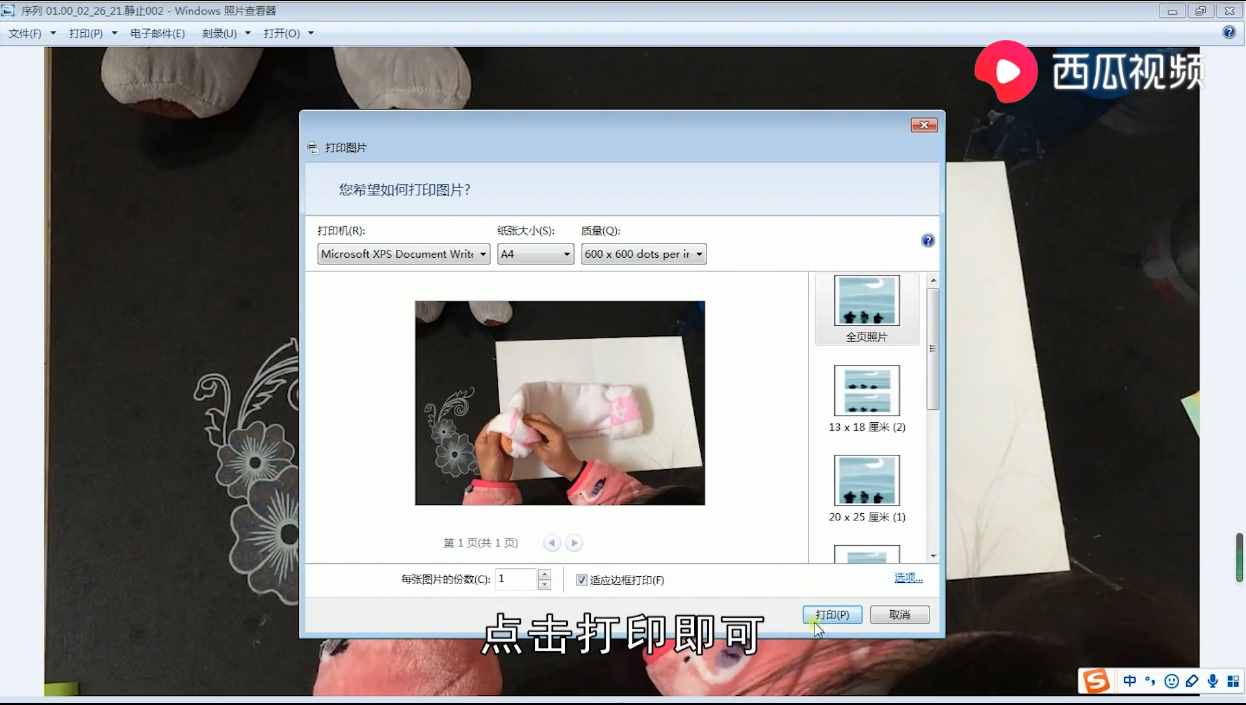1246x705 pixels.
Task: Select the 20 x 25 厘米 (1) layout
Action: tap(867, 489)
